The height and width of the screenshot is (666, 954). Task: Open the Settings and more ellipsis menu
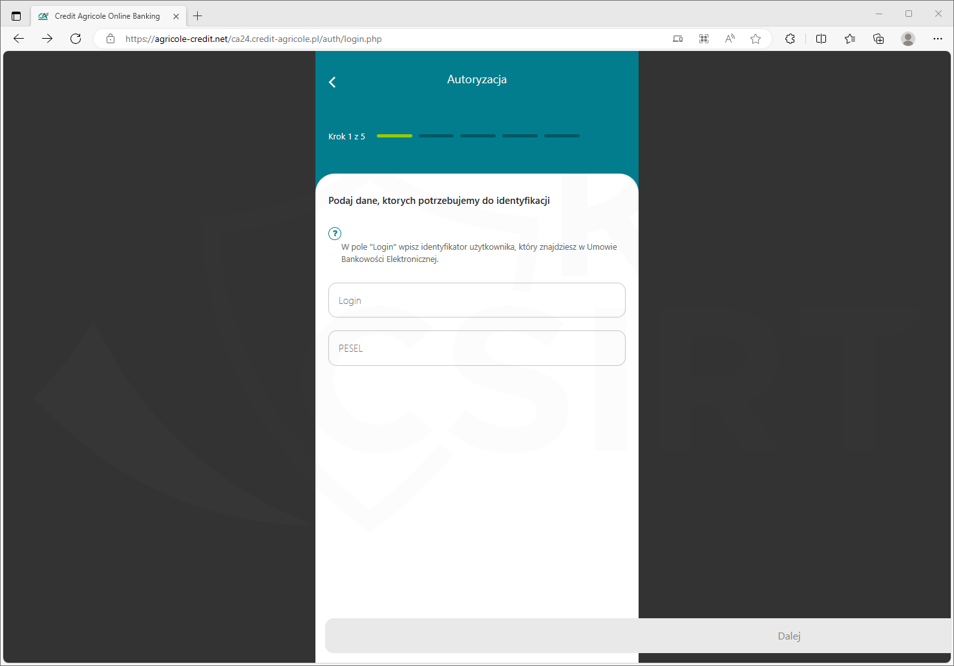click(938, 39)
